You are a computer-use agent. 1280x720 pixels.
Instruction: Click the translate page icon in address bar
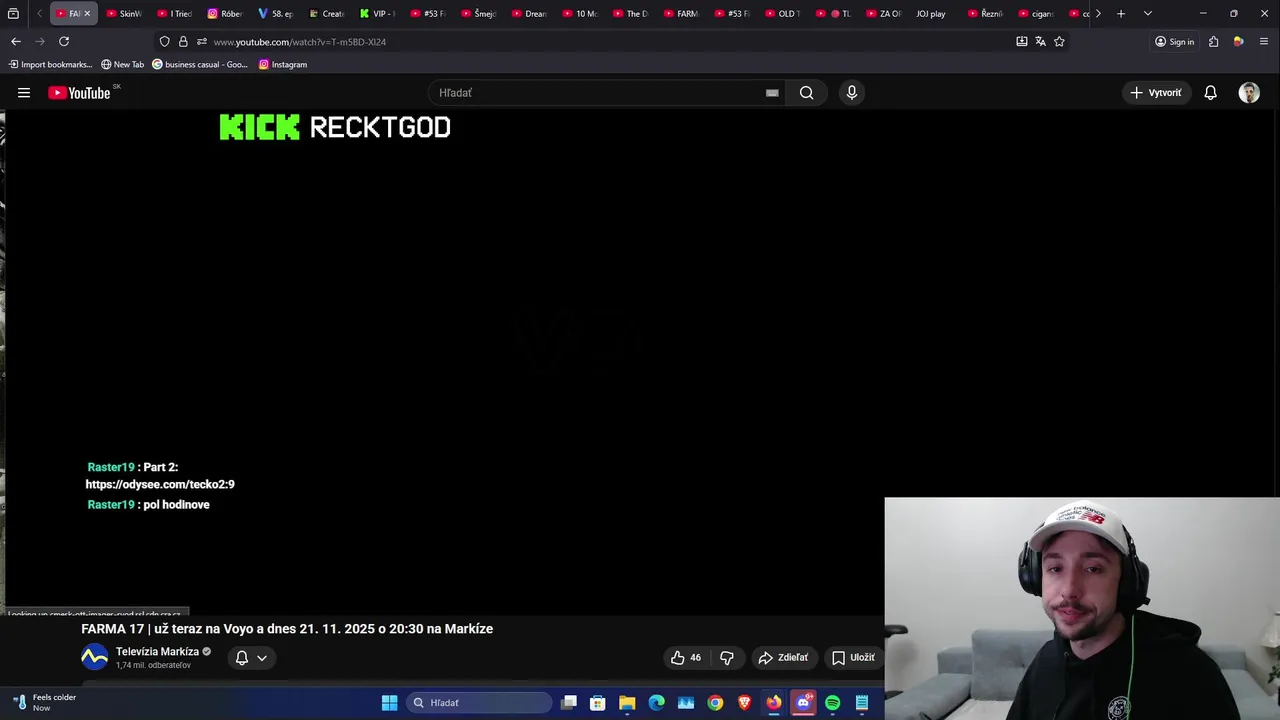pos(1040,41)
